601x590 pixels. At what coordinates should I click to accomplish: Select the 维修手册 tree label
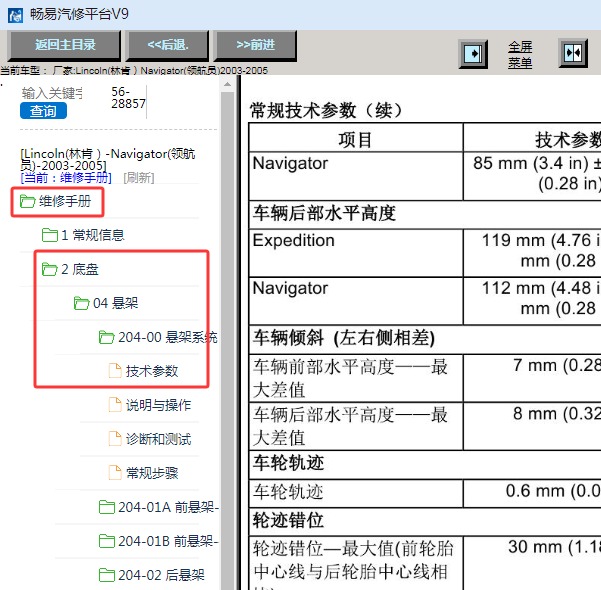point(65,201)
